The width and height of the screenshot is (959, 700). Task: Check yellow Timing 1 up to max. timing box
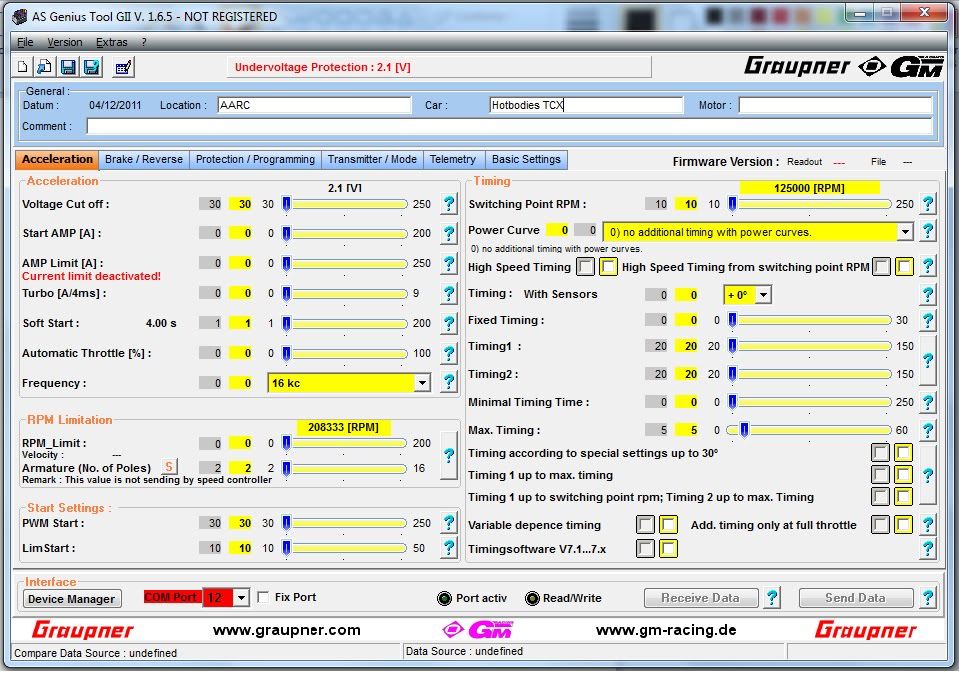pyautogui.click(x=903, y=474)
